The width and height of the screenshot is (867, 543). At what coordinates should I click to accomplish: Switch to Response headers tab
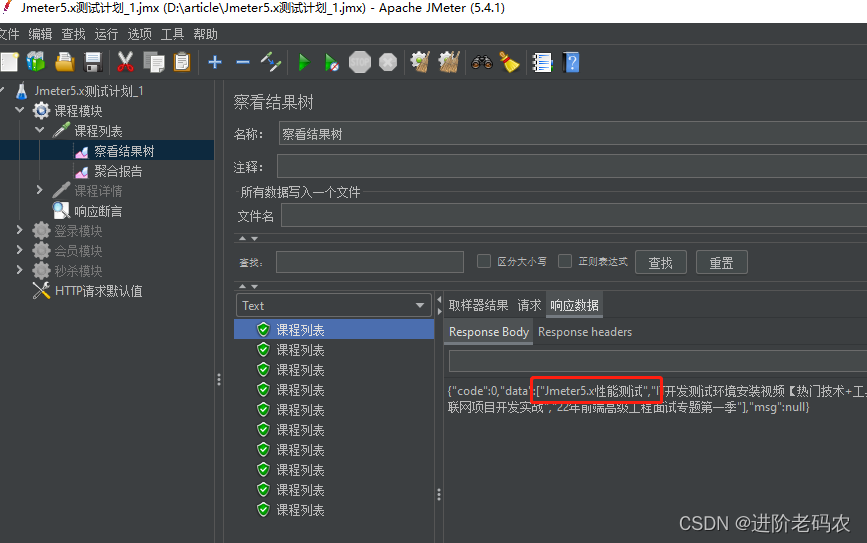(x=585, y=332)
